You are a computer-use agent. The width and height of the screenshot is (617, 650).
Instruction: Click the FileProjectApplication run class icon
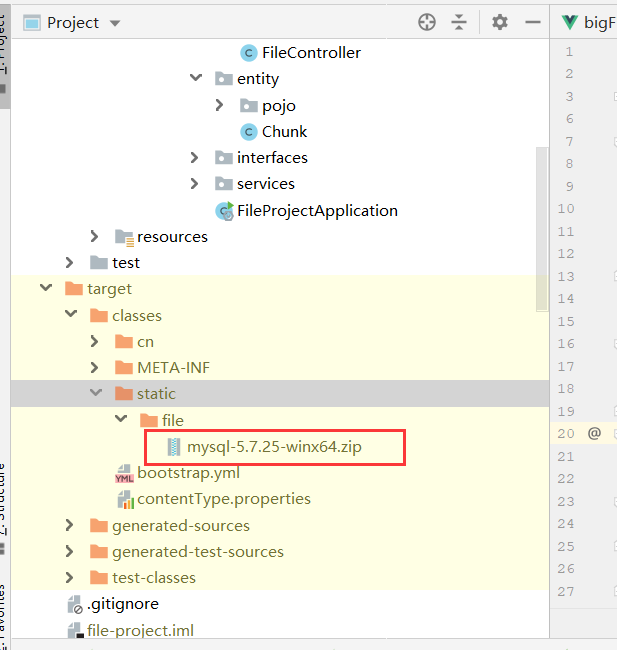(224, 211)
